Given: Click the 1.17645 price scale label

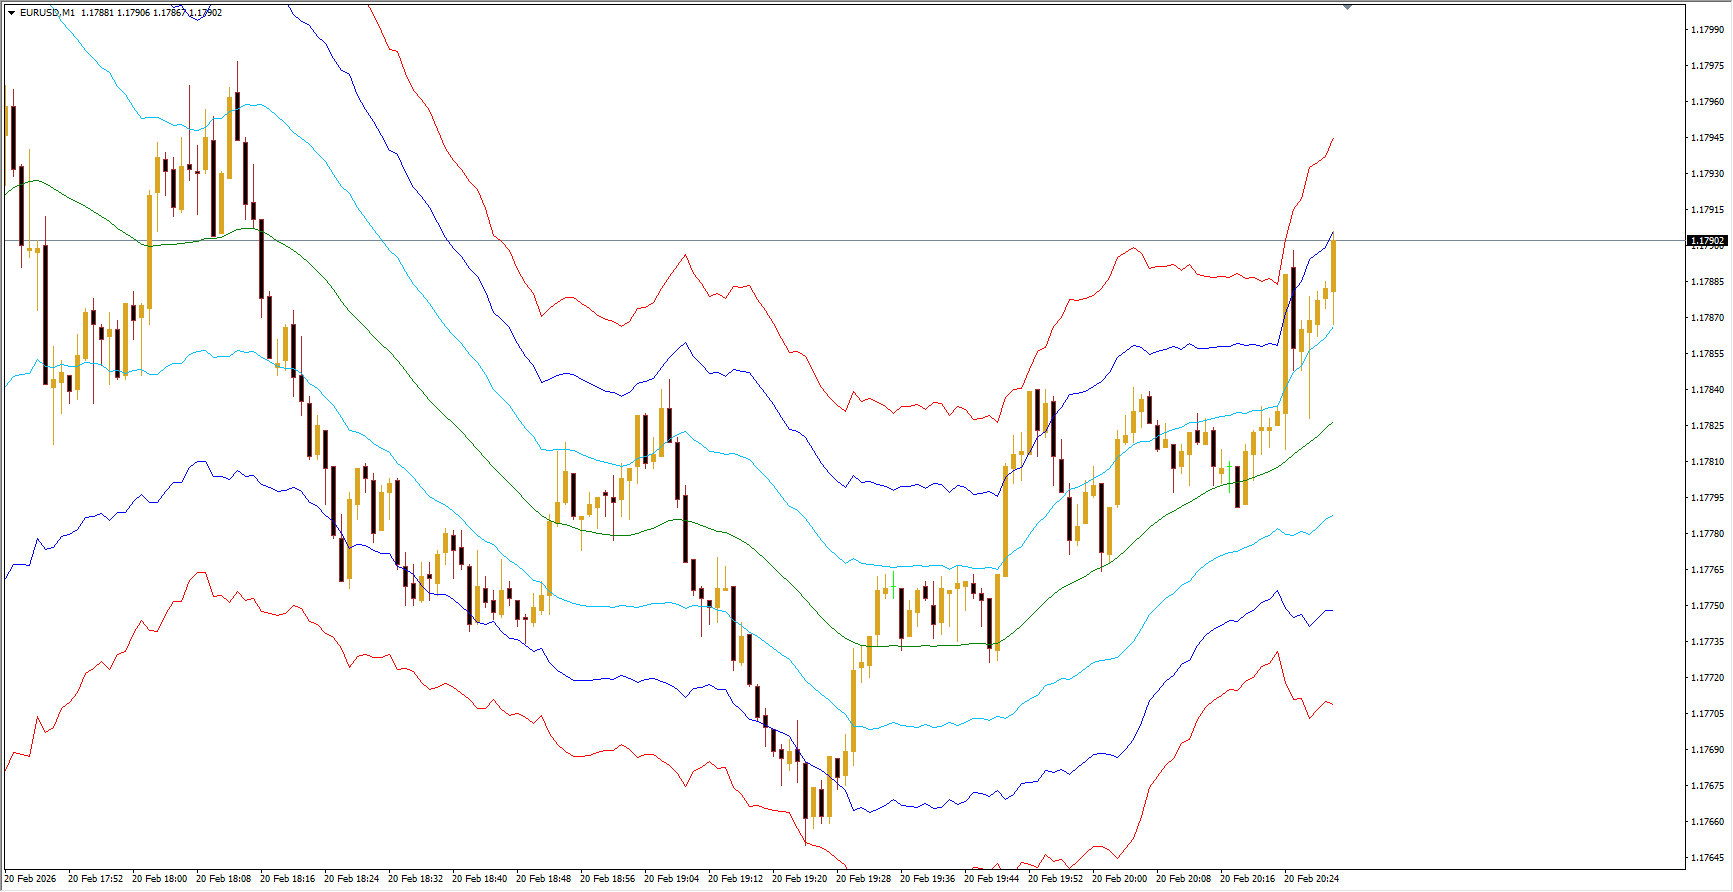Looking at the screenshot, I should tap(1707, 858).
